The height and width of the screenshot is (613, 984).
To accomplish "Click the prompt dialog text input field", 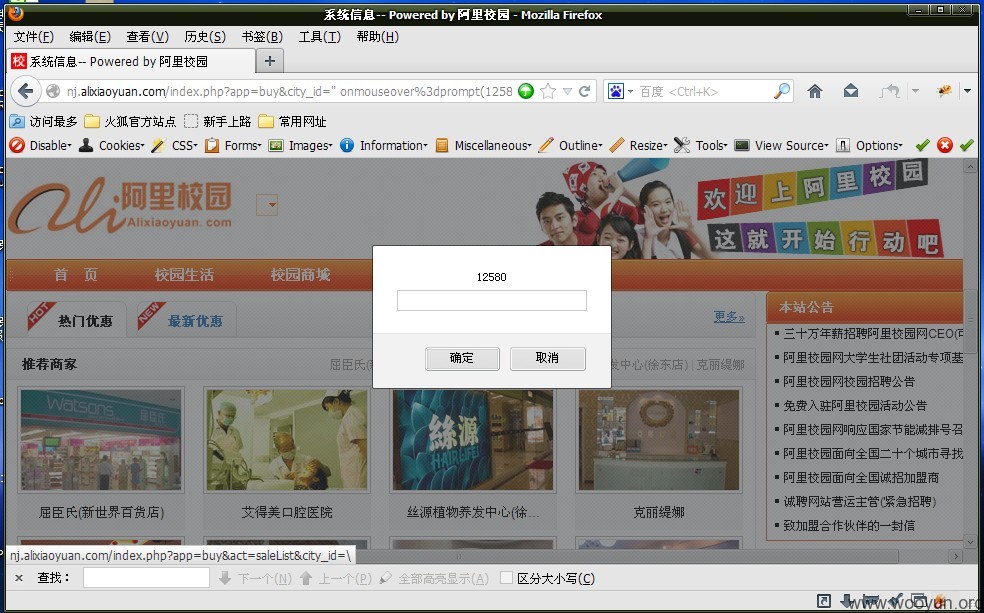I will coord(491,301).
